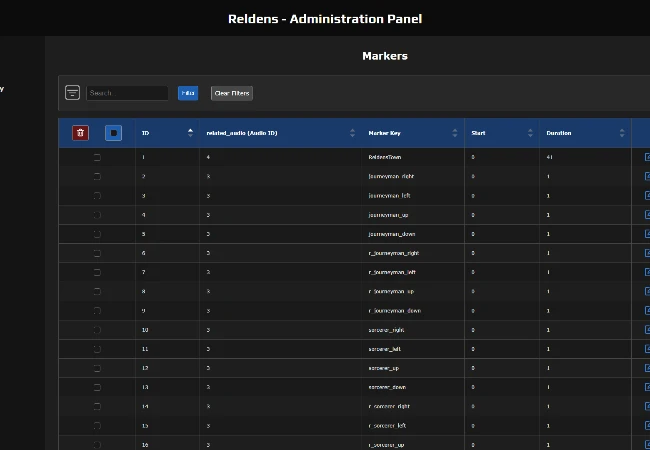The height and width of the screenshot is (450, 650).
Task: Open the edit icon on the r_sorcerer_left row
Action: point(647,426)
